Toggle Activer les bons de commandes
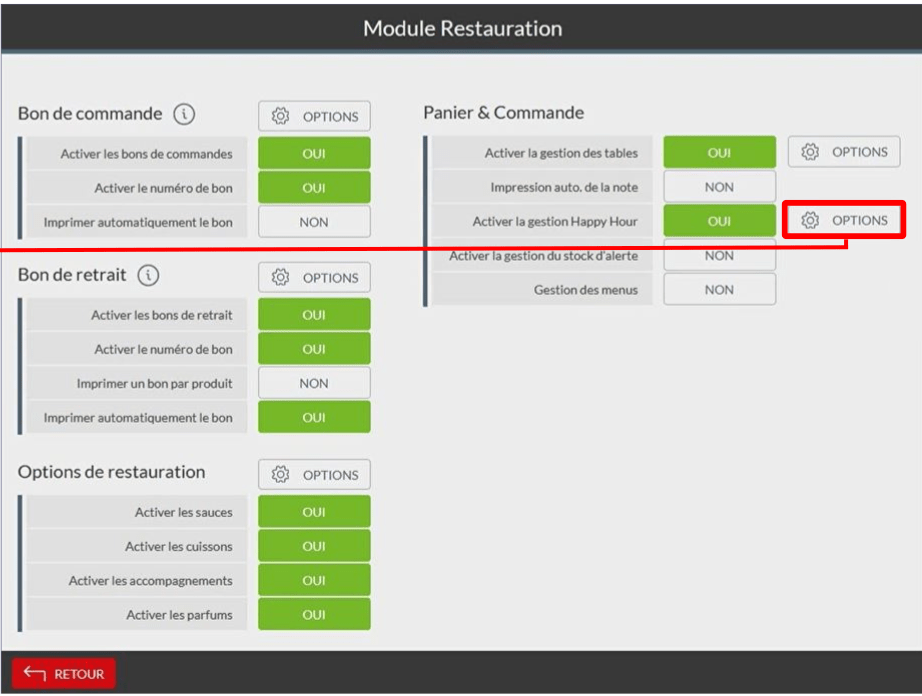The image size is (922, 696). pyautogui.click(x=314, y=153)
